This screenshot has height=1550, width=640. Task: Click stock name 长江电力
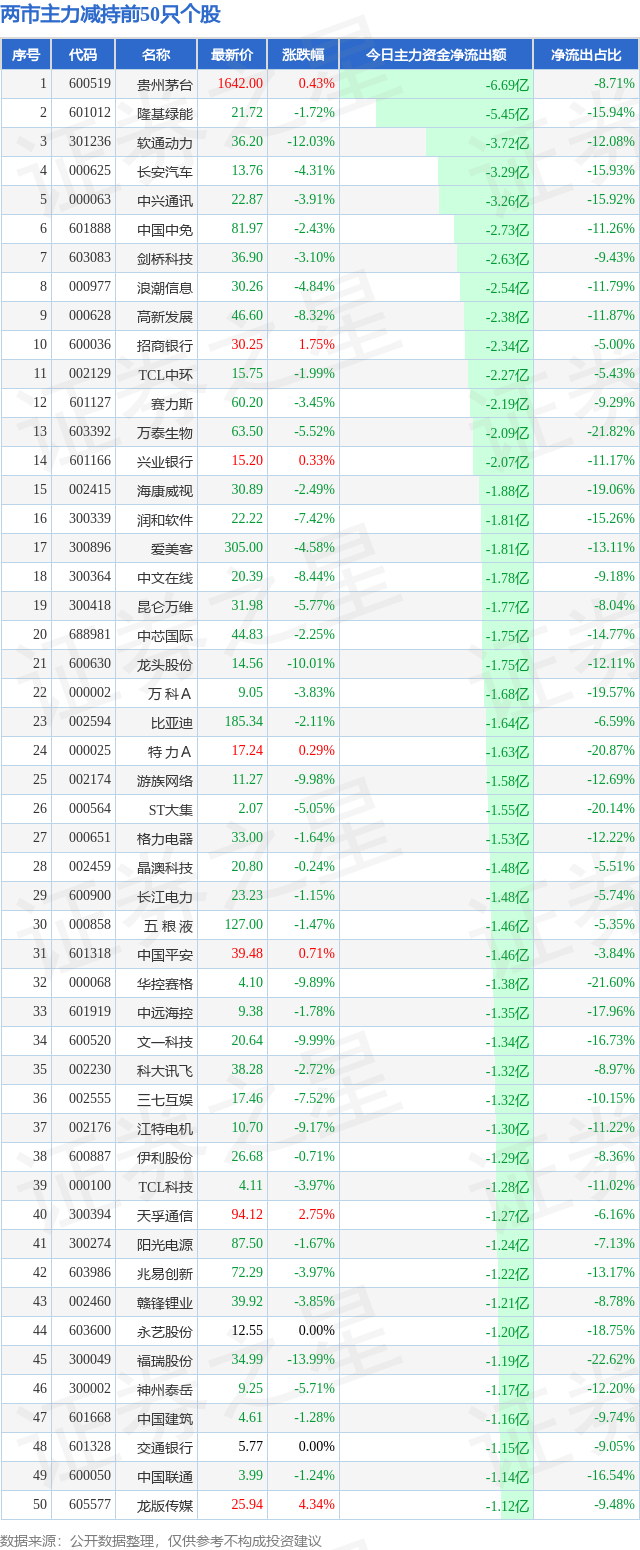165,896
